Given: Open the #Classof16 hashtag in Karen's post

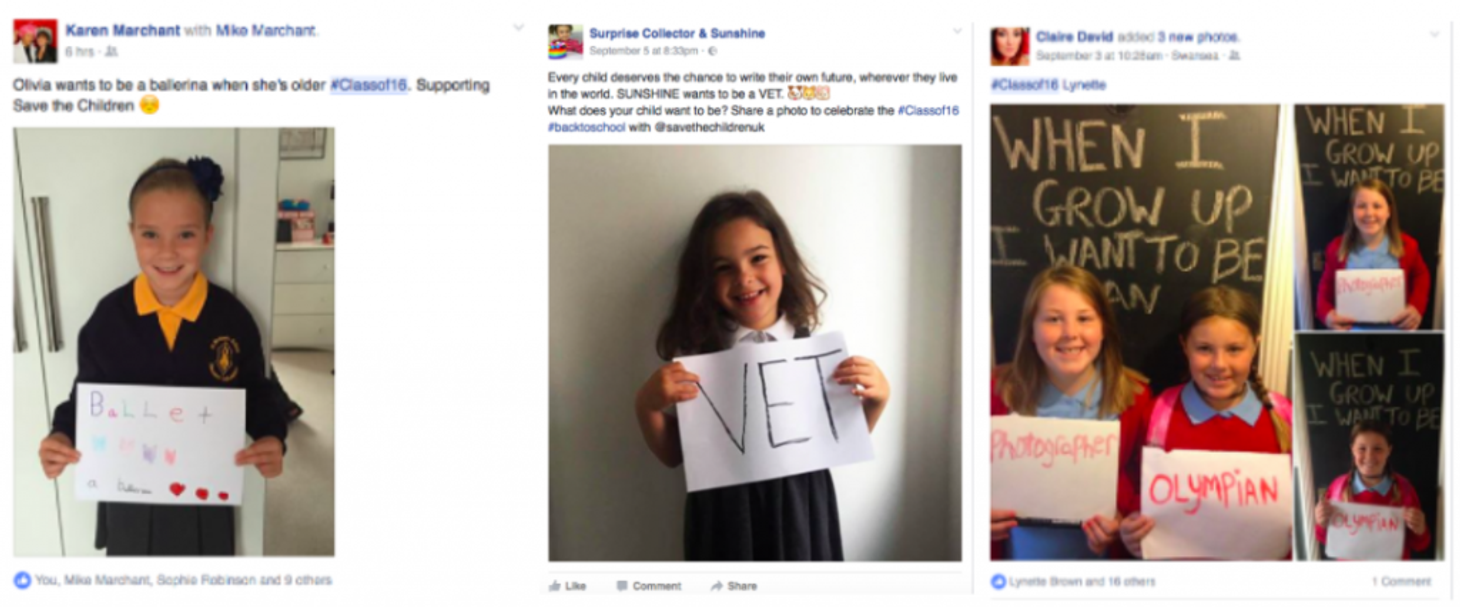Looking at the screenshot, I should point(369,85).
